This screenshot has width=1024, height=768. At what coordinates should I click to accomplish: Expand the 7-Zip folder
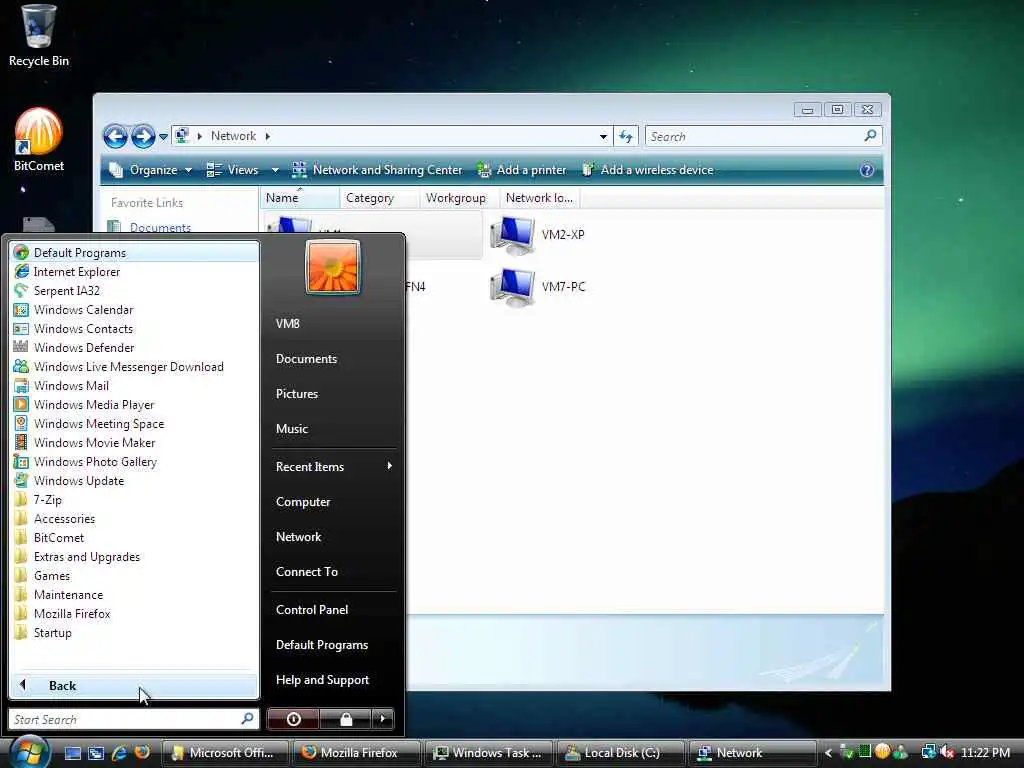tap(135, 500)
